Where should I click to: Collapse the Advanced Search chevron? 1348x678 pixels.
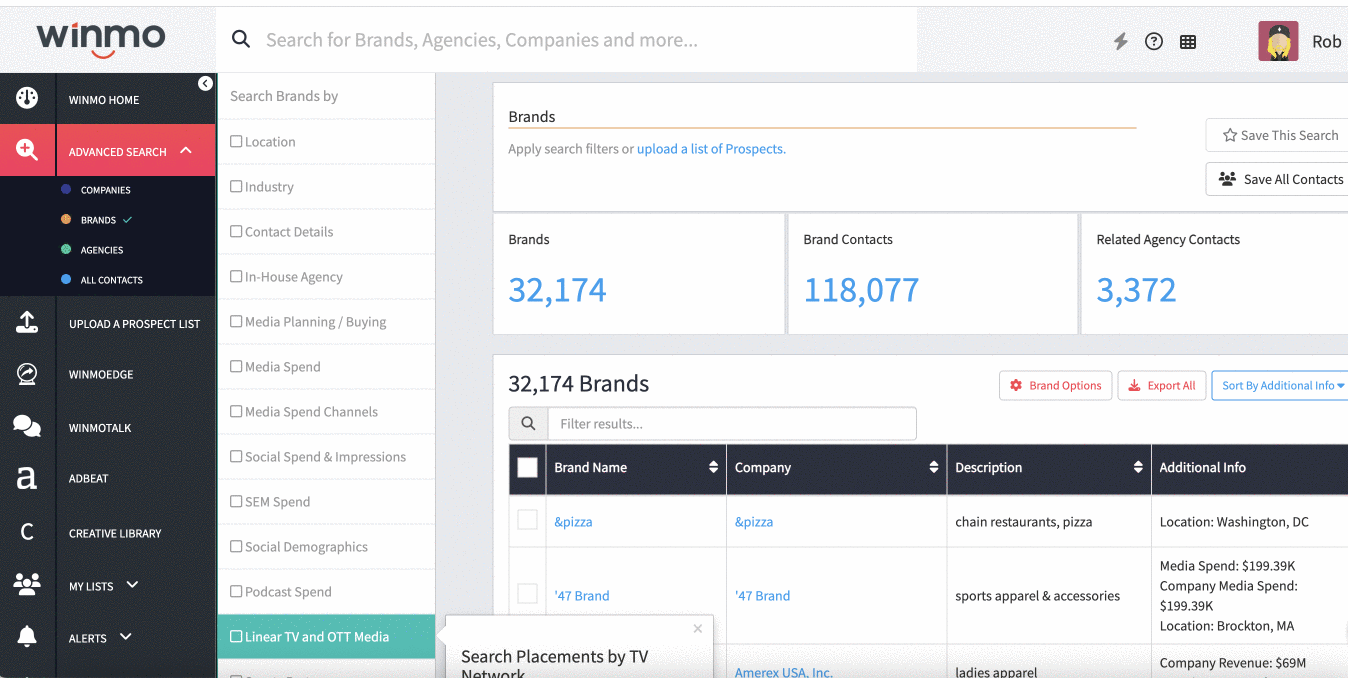(186, 150)
